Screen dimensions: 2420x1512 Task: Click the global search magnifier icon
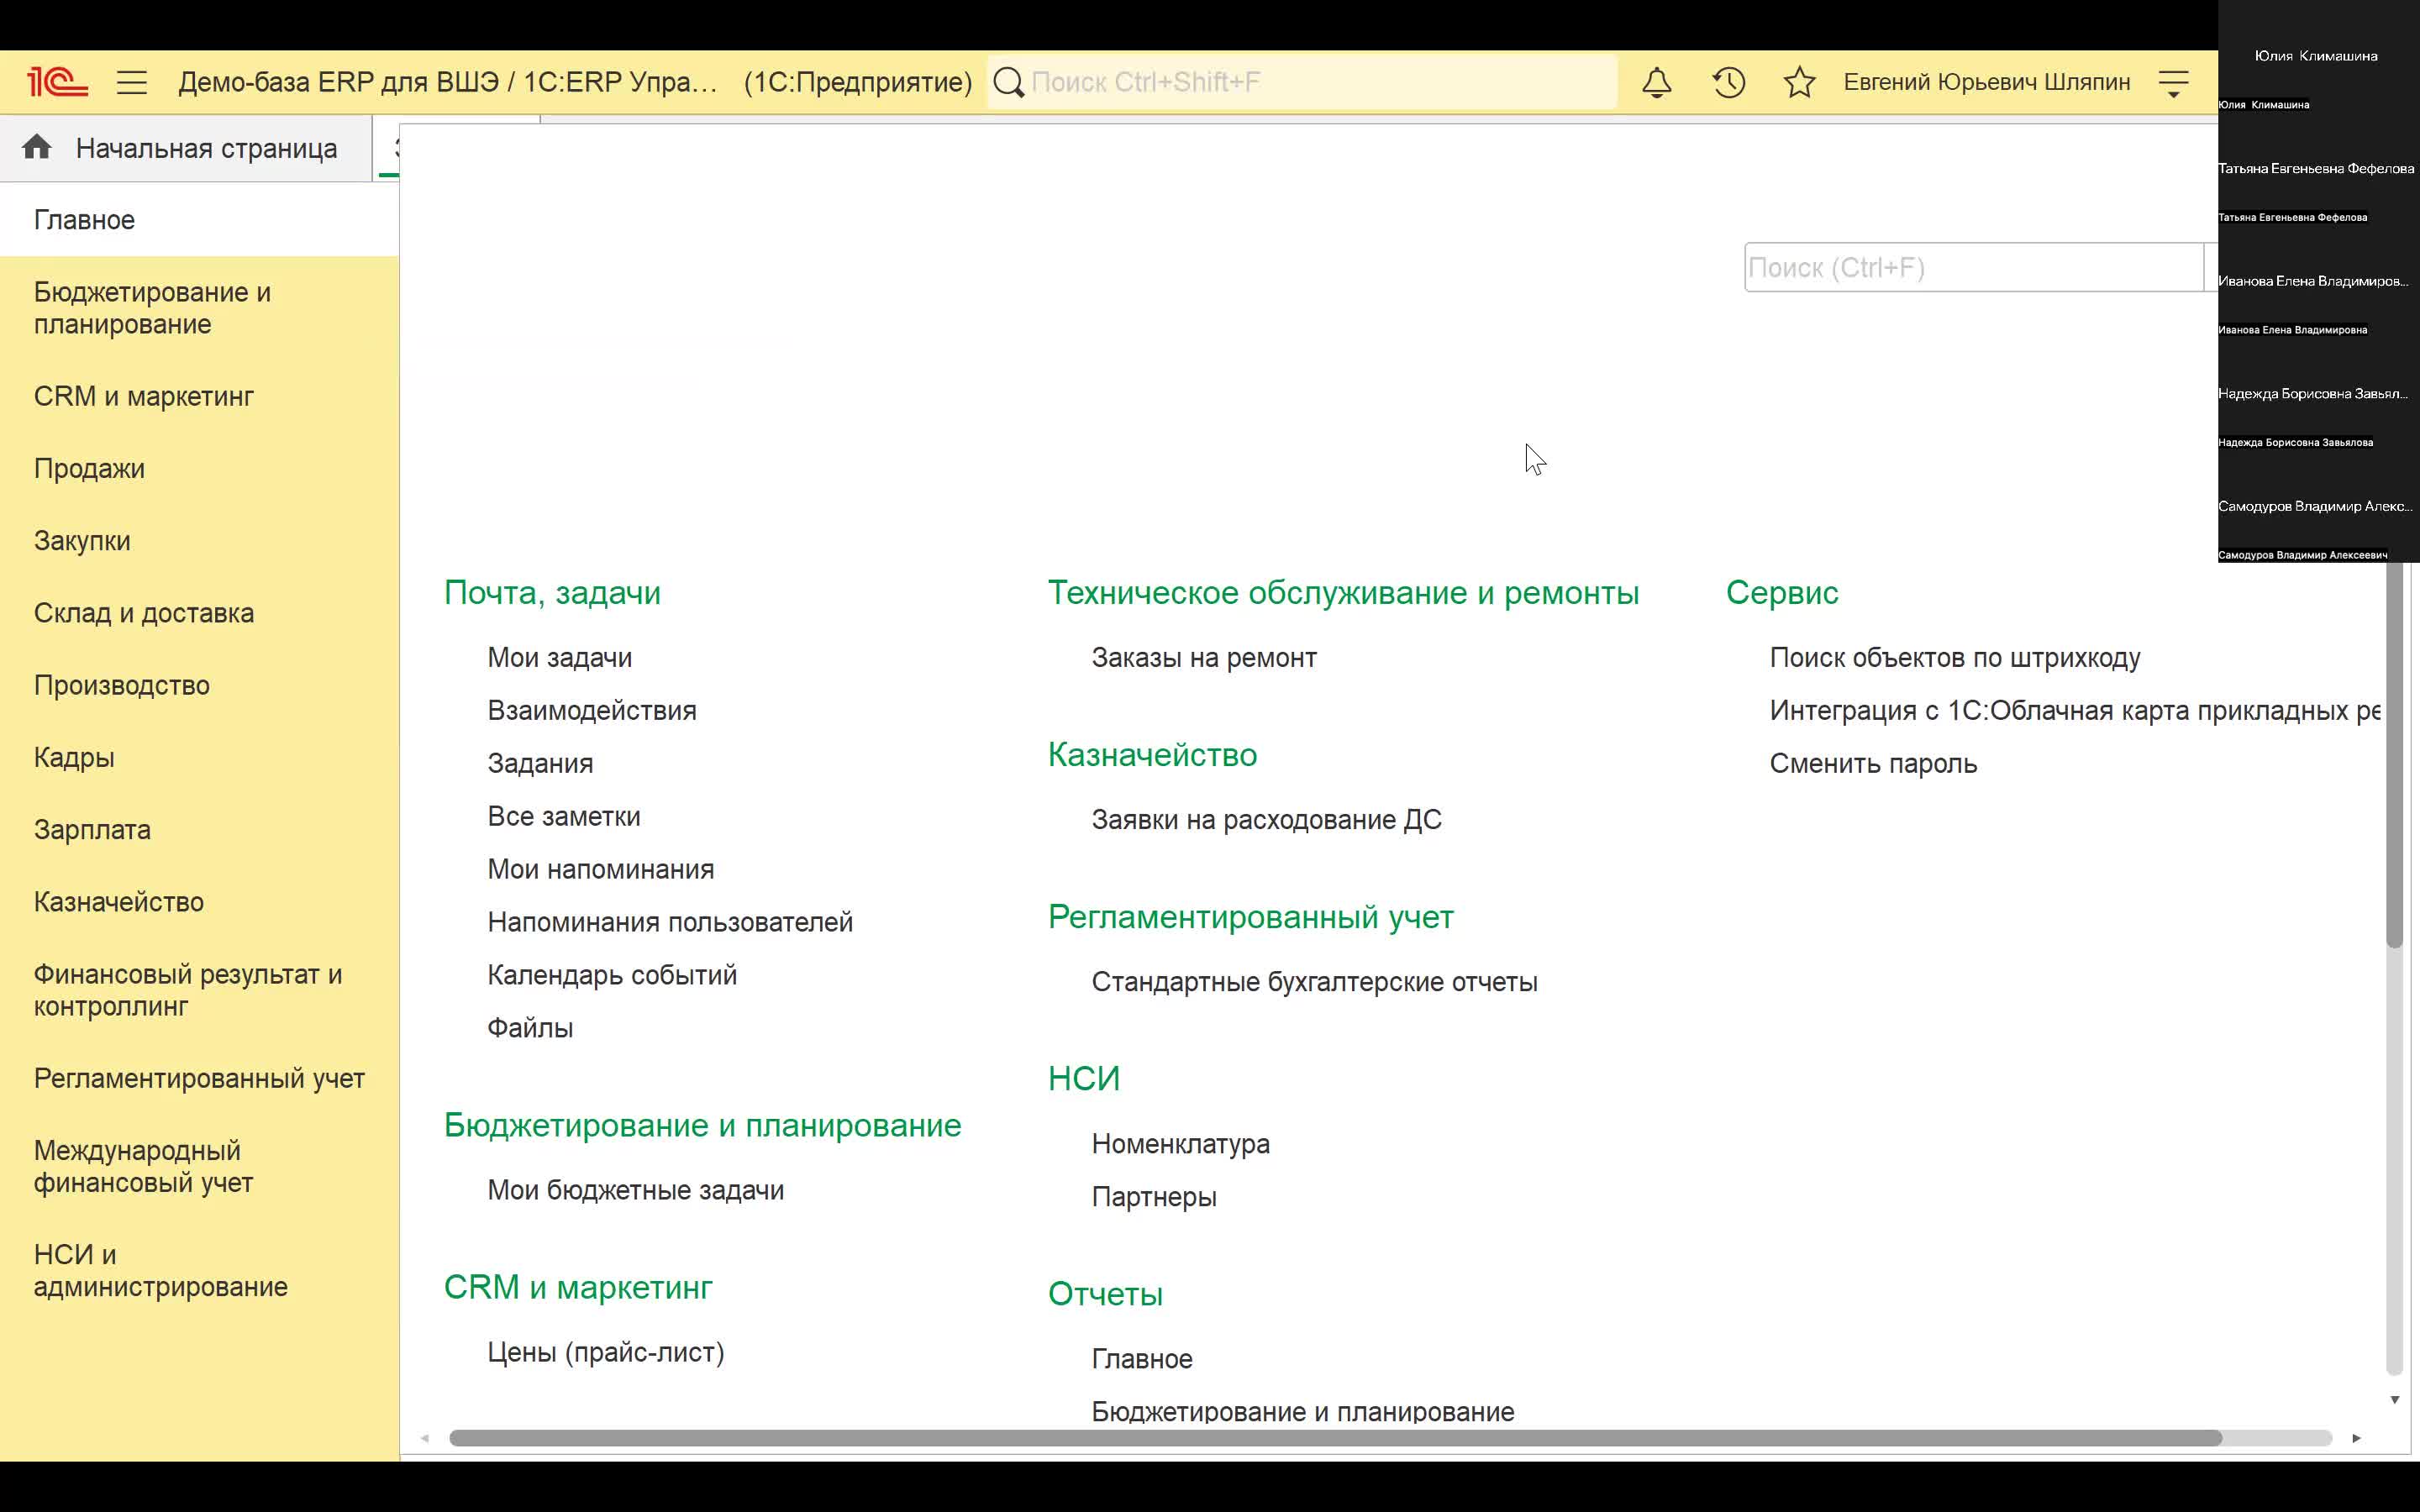tap(1009, 82)
